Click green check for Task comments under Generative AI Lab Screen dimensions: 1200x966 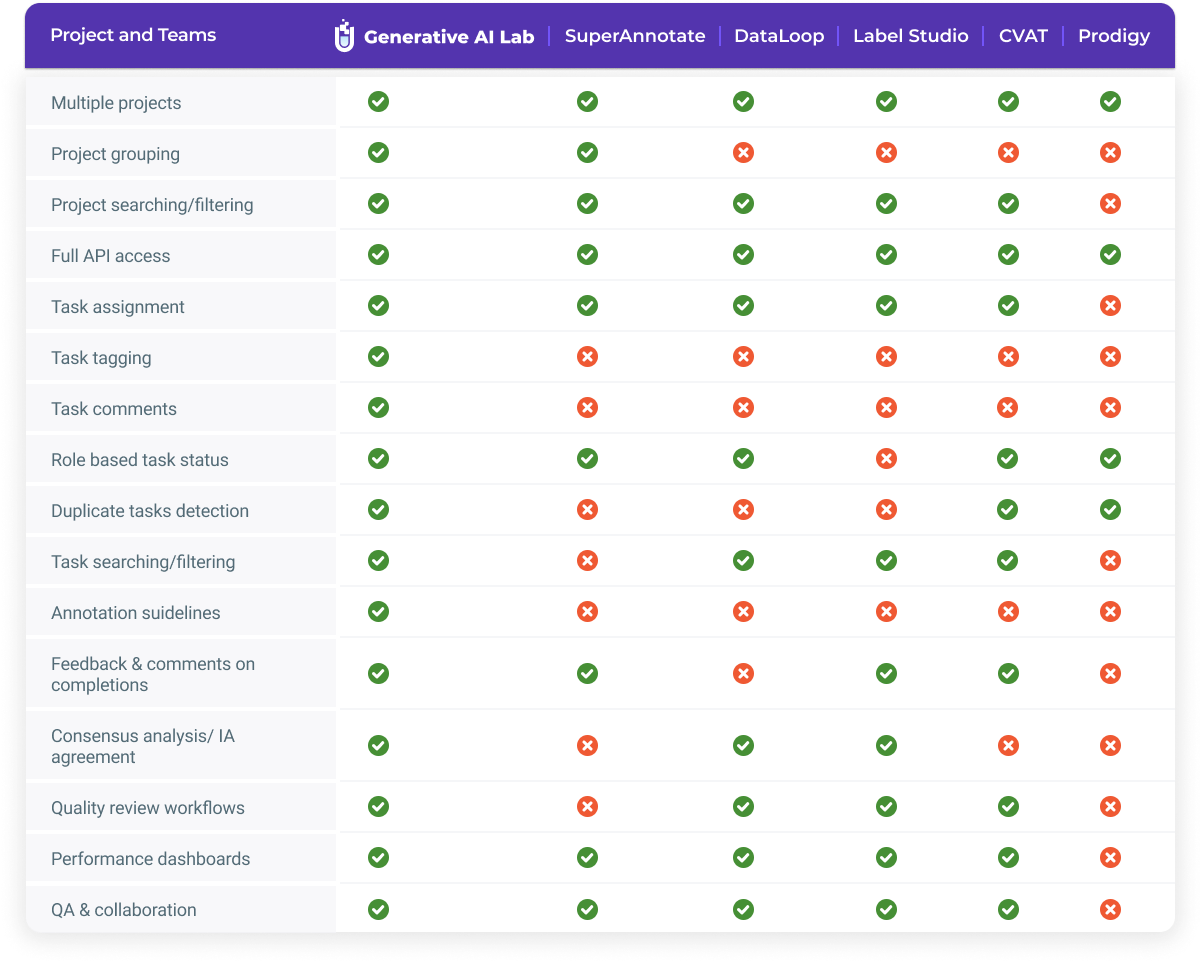(378, 408)
